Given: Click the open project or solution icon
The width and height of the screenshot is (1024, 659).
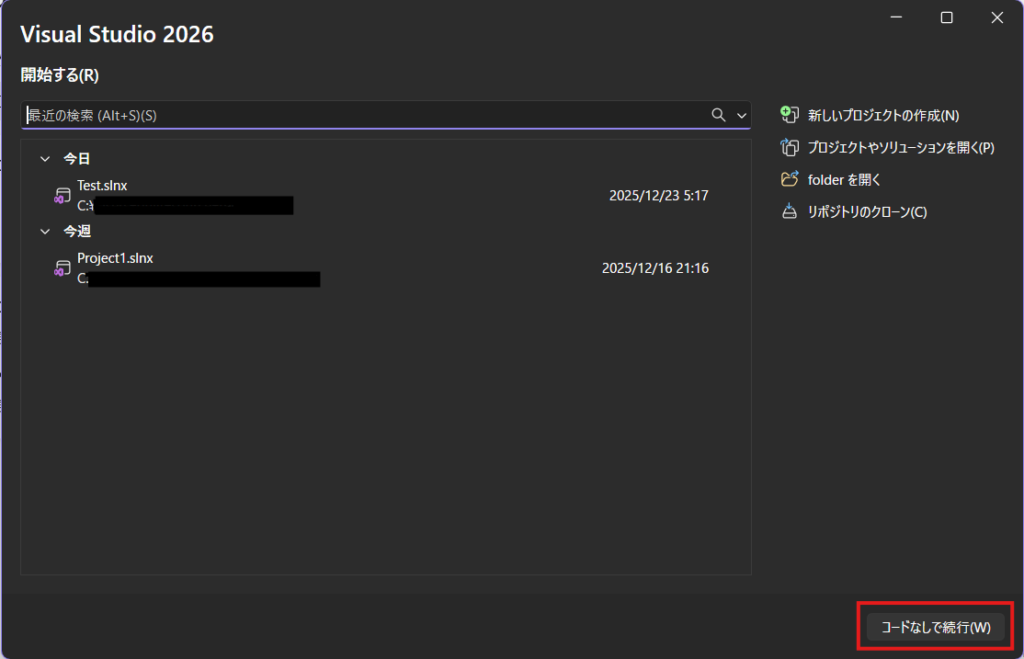Looking at the screenshot, I should click(789, 147).
